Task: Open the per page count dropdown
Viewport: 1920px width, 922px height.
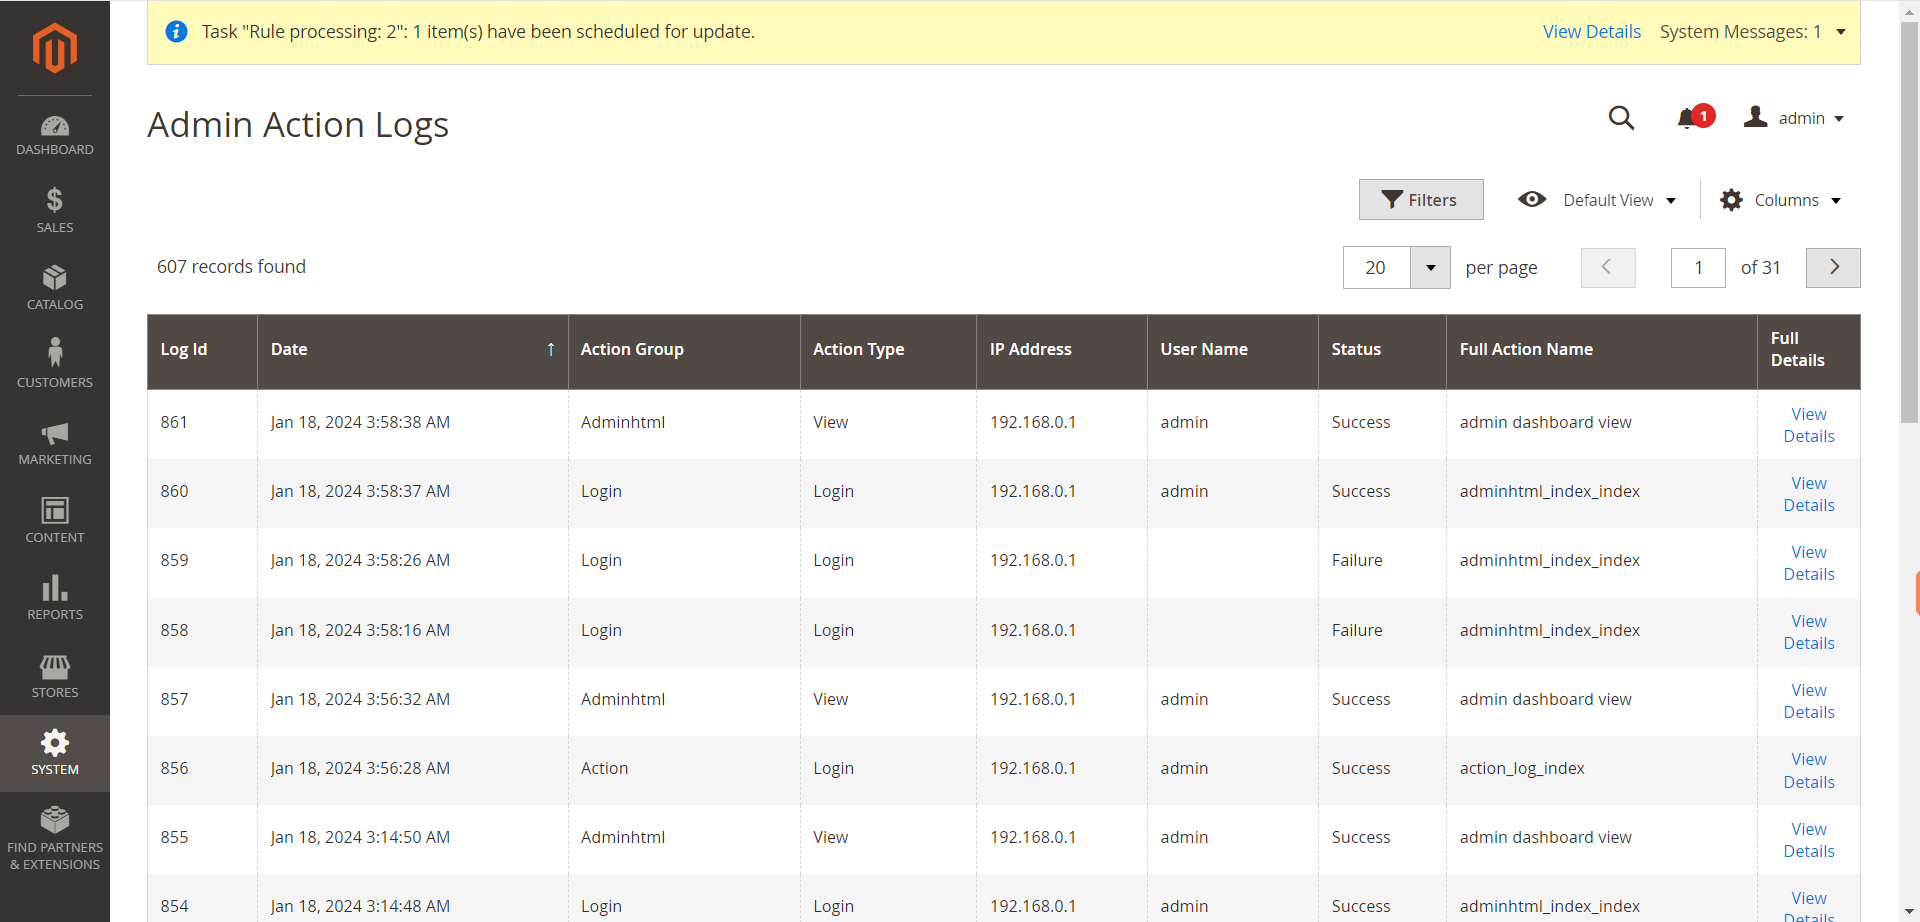Action: (x=1430, y=267)
